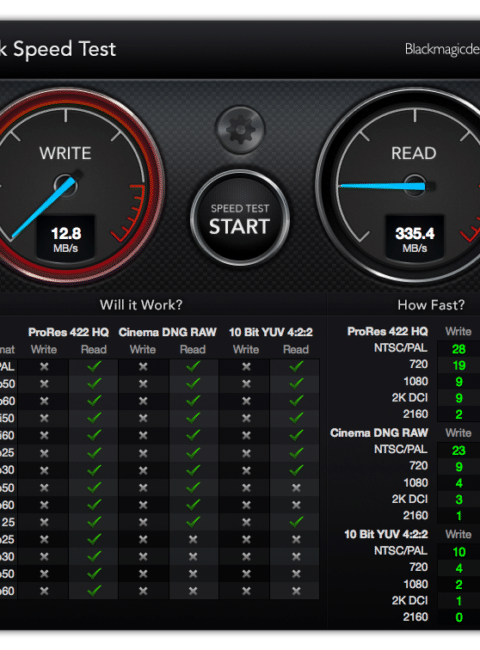Click the WRITE speed gauge dial
The width and height of the screenshot is (480, 650).
pos(66,185)
